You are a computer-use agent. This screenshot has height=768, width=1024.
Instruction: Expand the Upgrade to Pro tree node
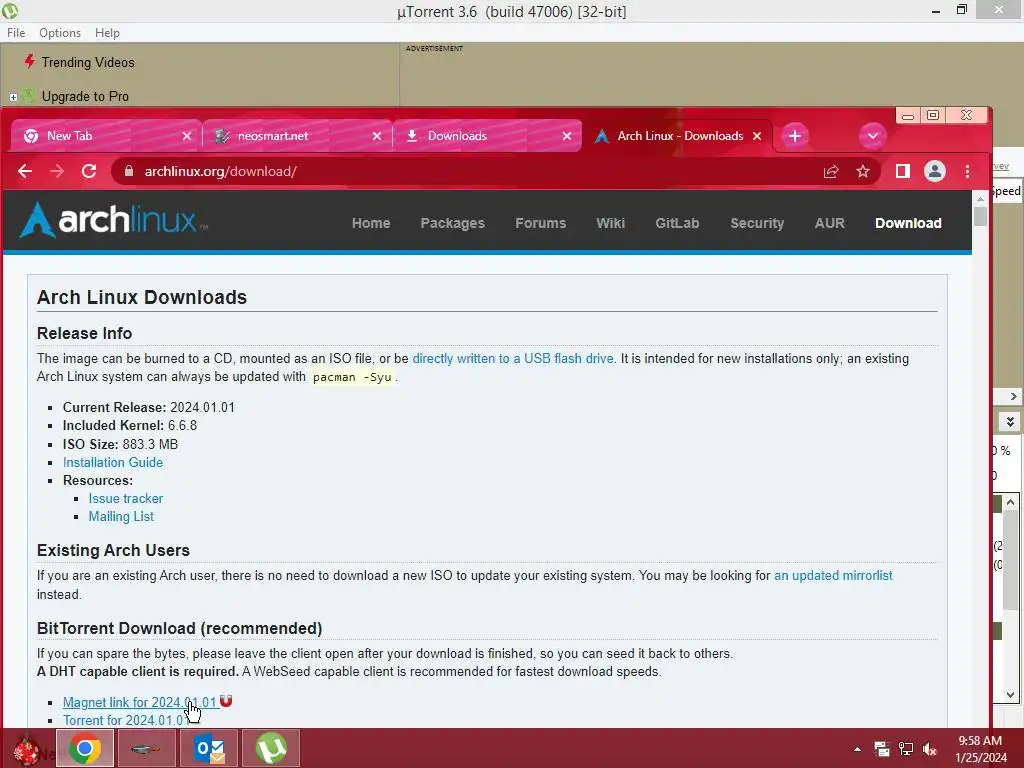13,97
